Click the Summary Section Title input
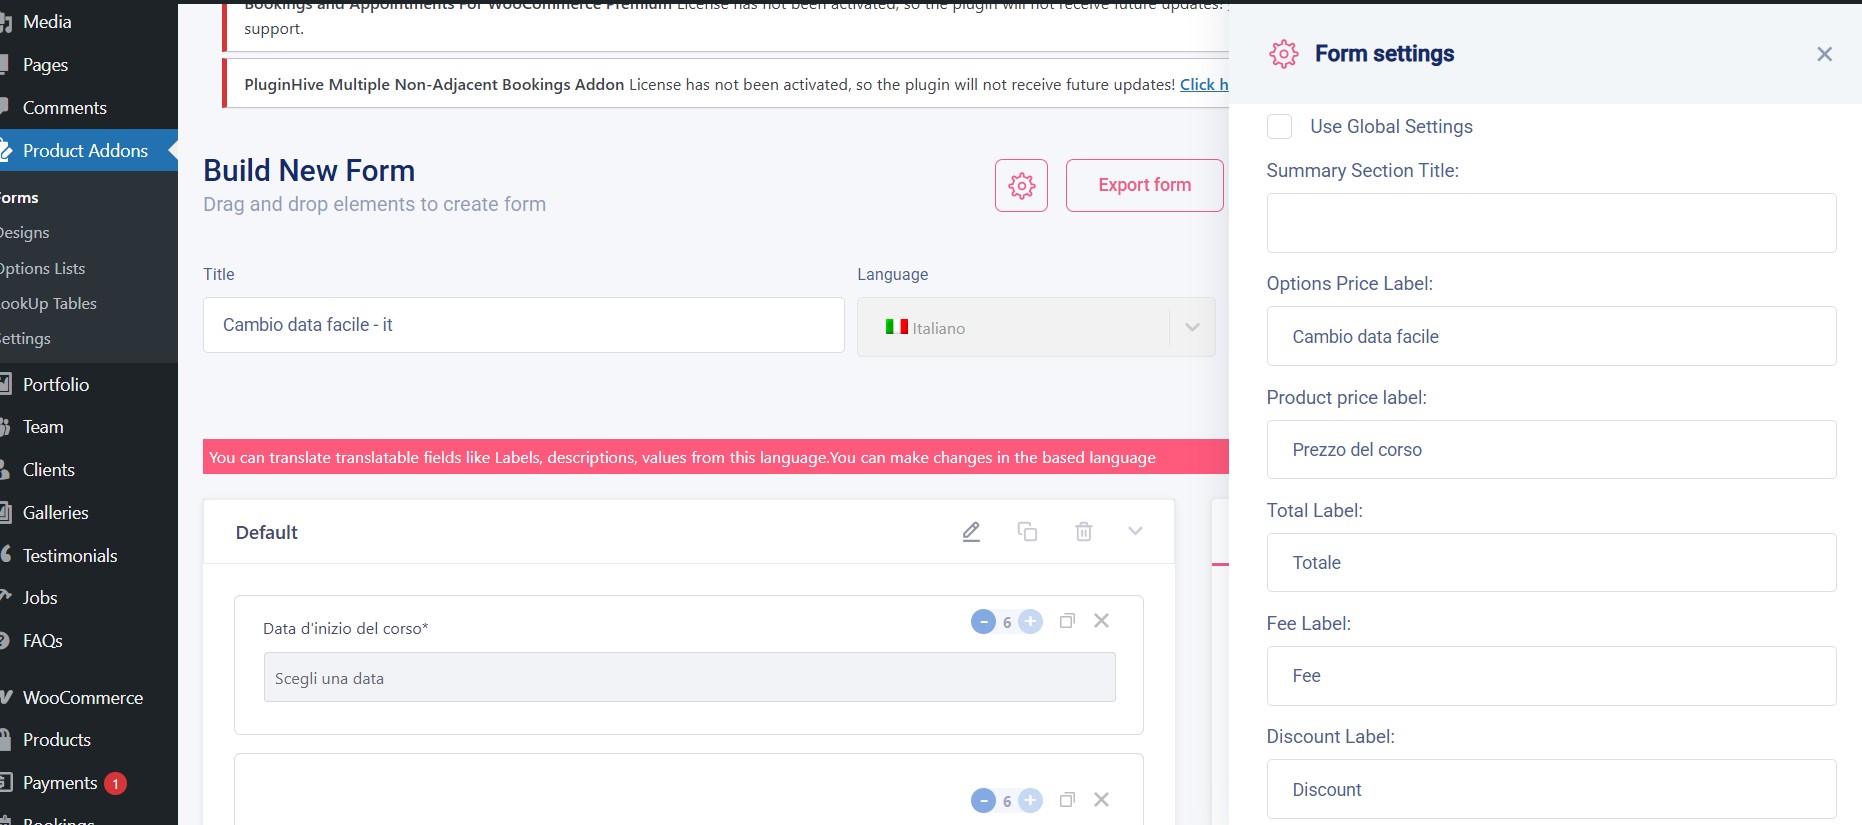 1551,223
